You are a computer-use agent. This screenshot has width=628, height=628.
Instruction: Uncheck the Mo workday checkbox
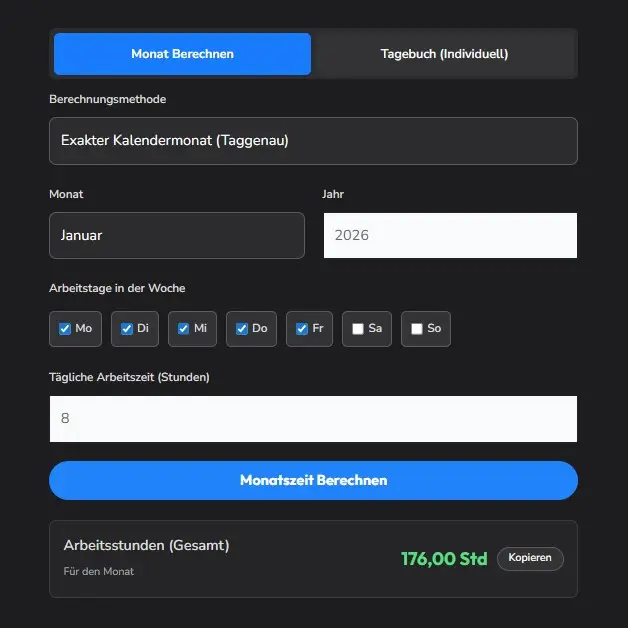(x=65, y=329)
